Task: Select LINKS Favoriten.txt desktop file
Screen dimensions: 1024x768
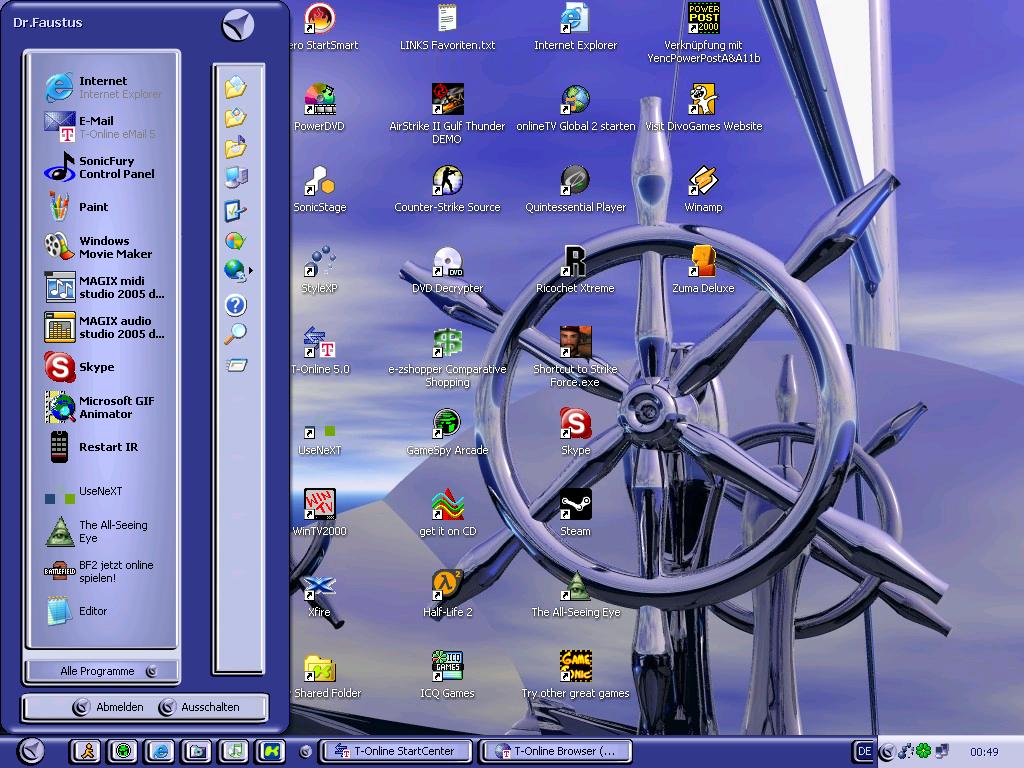Action: point(447,29)
